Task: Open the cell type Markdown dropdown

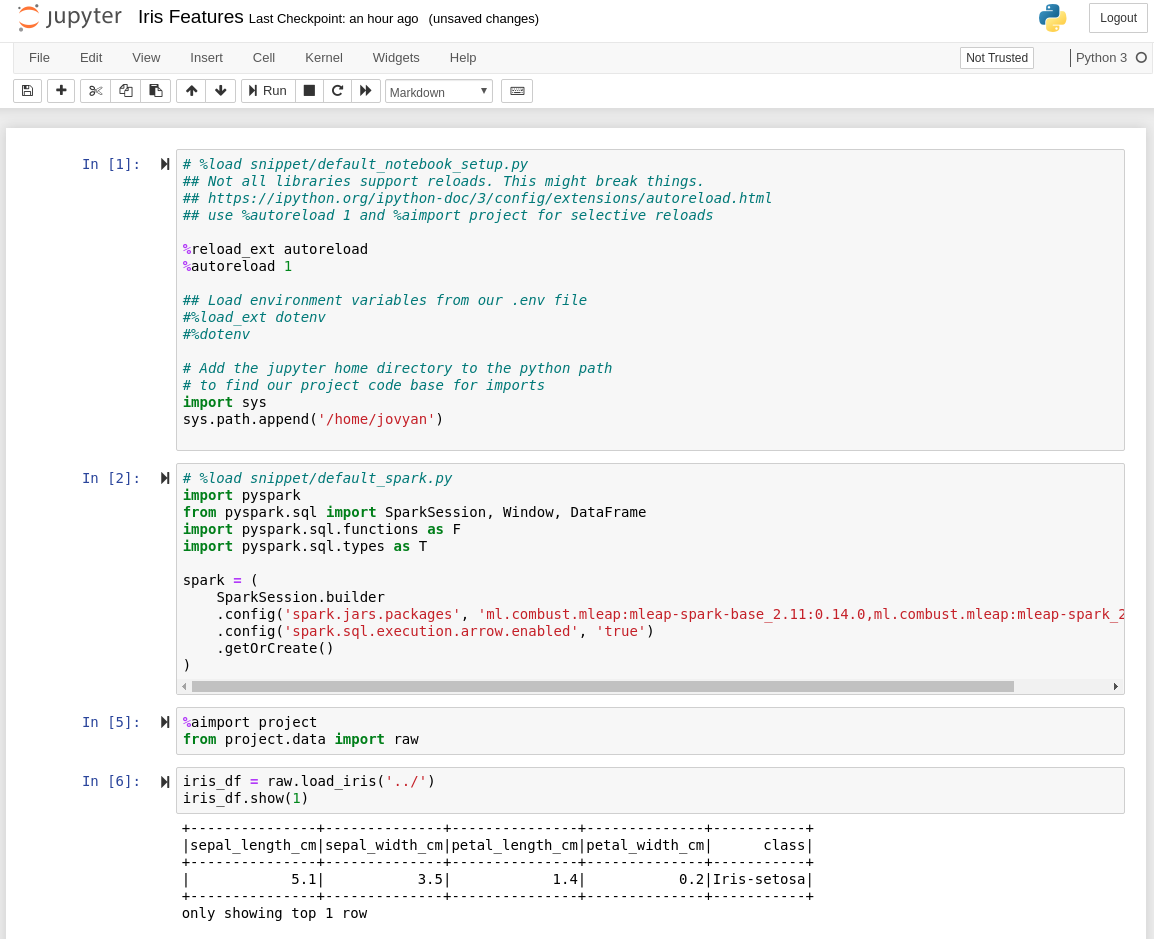Action: coord(439,91)
